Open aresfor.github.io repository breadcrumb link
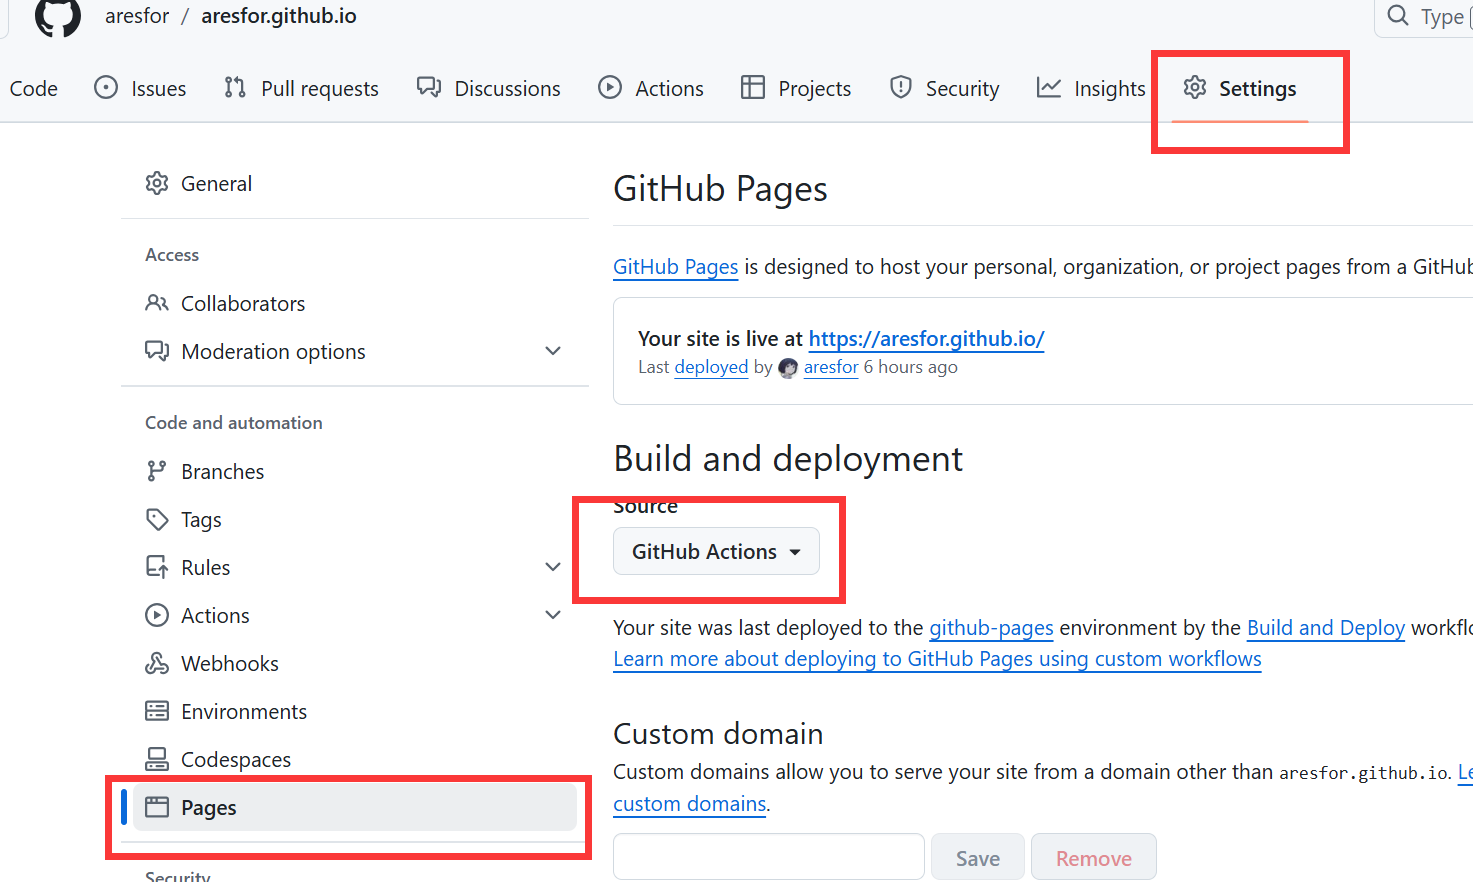1473x882 pixels. pos(279,16)
